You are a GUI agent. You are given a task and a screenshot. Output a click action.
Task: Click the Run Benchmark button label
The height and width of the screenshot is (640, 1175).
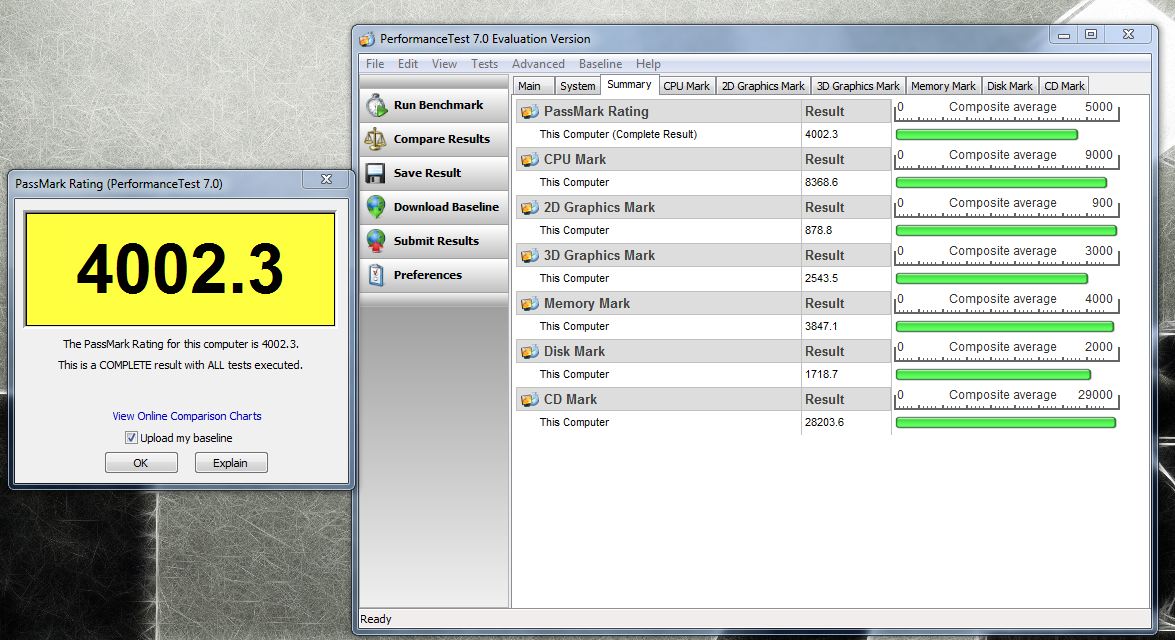pos(438,105)
